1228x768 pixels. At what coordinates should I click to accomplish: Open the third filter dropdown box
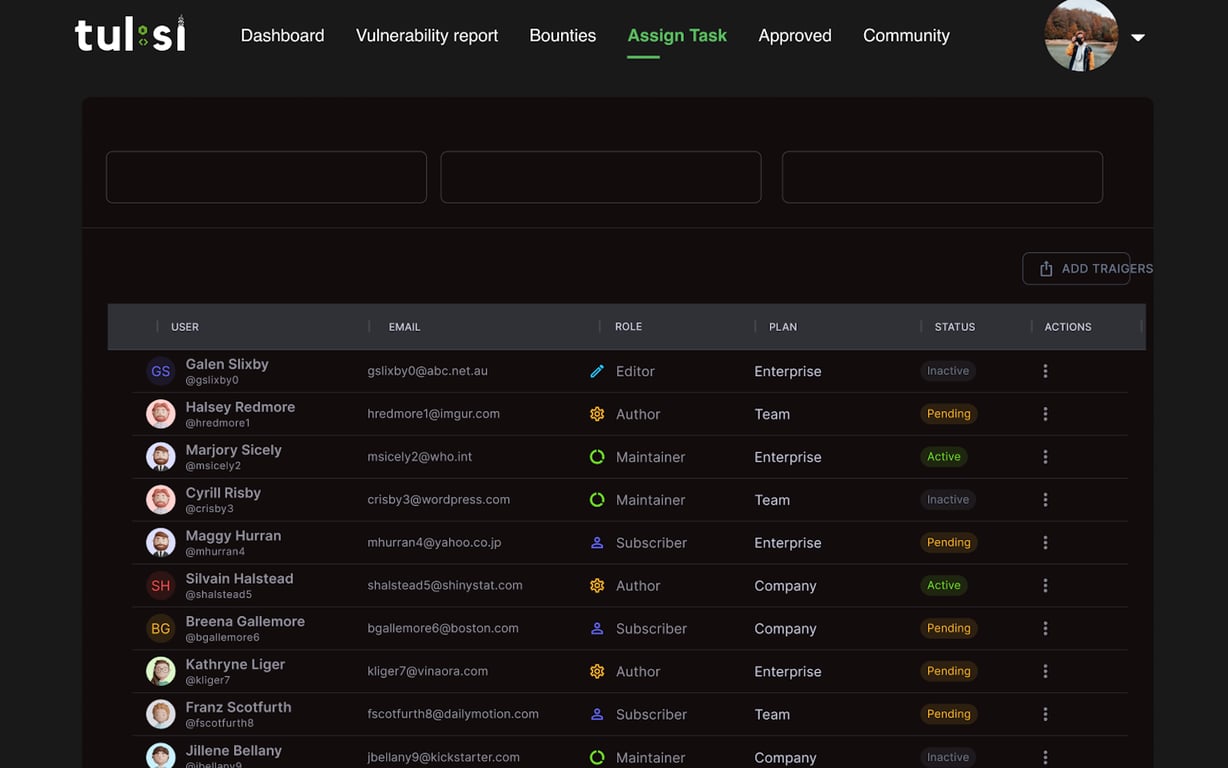pyautogui.click(x=942, y=177)
